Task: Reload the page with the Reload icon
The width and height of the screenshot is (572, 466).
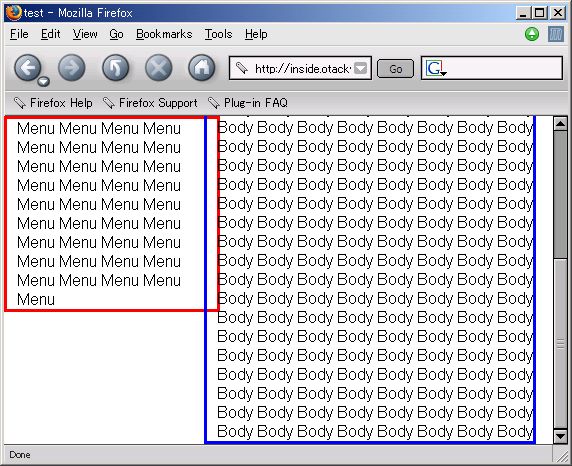Action: click(115, 68)
